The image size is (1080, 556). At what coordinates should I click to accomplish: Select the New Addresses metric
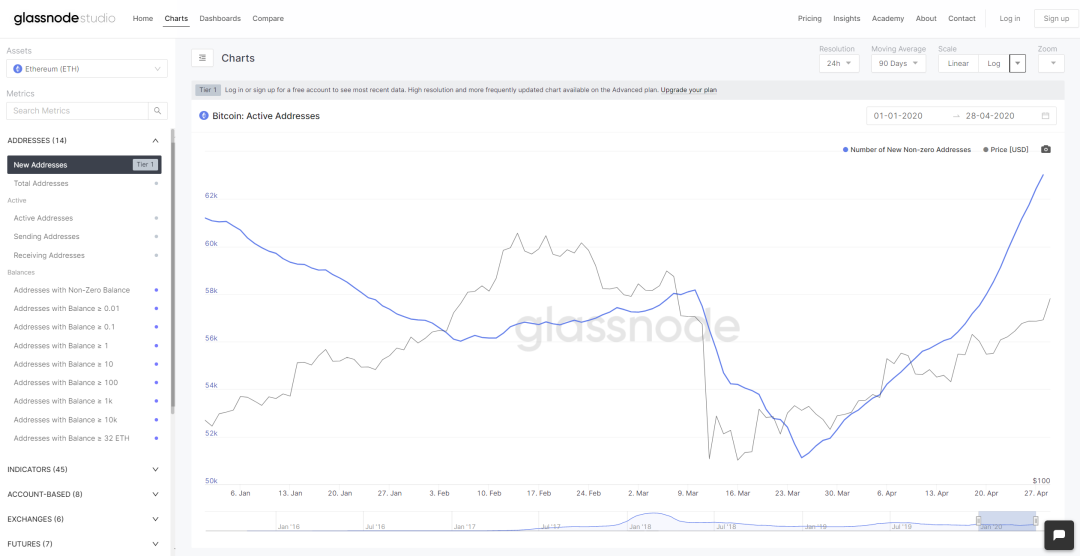pos(84,165)
